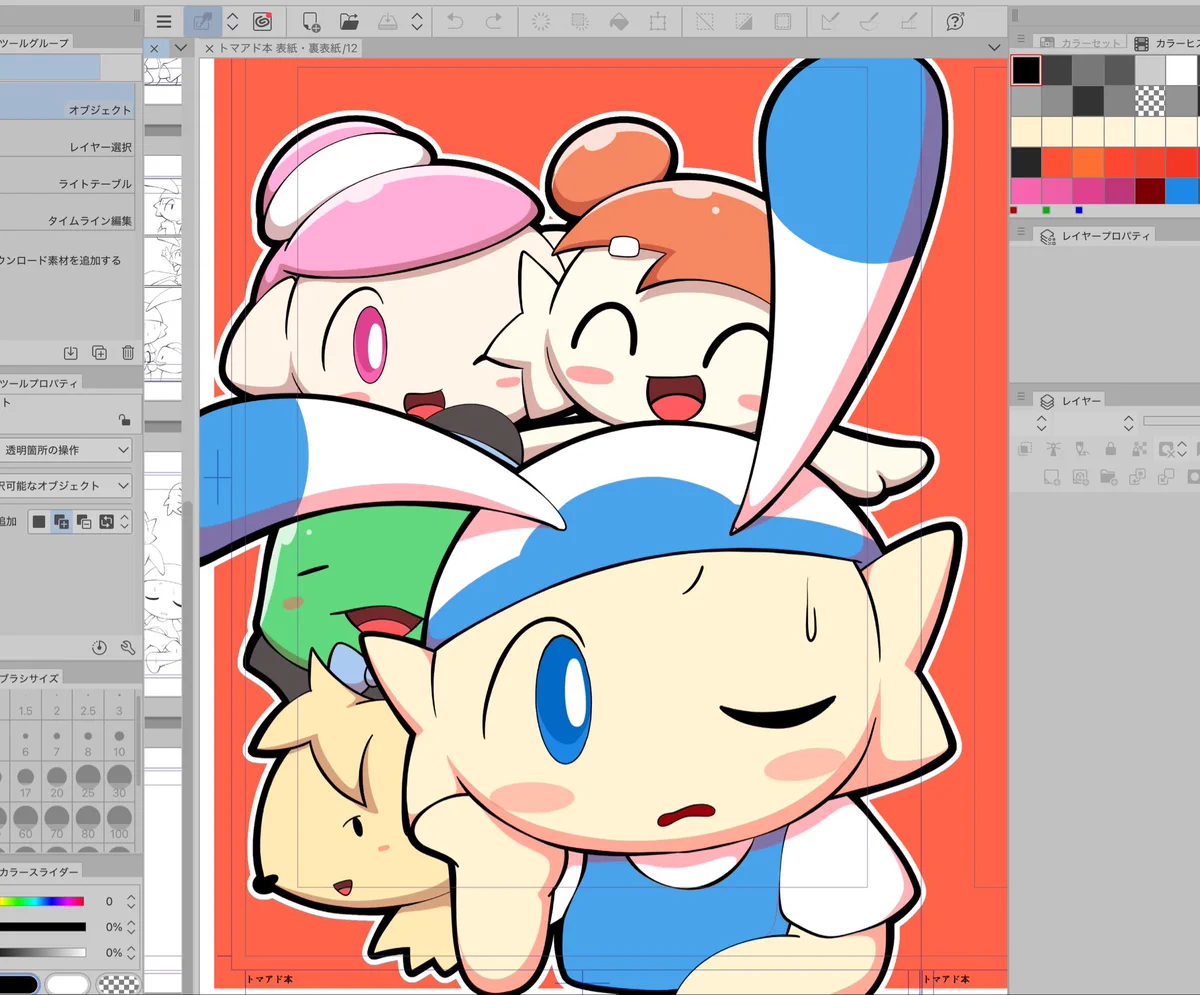Toggle the lock layer icon in the layer panel
Screen dimensions: 1200x995
coord(1109,449)
